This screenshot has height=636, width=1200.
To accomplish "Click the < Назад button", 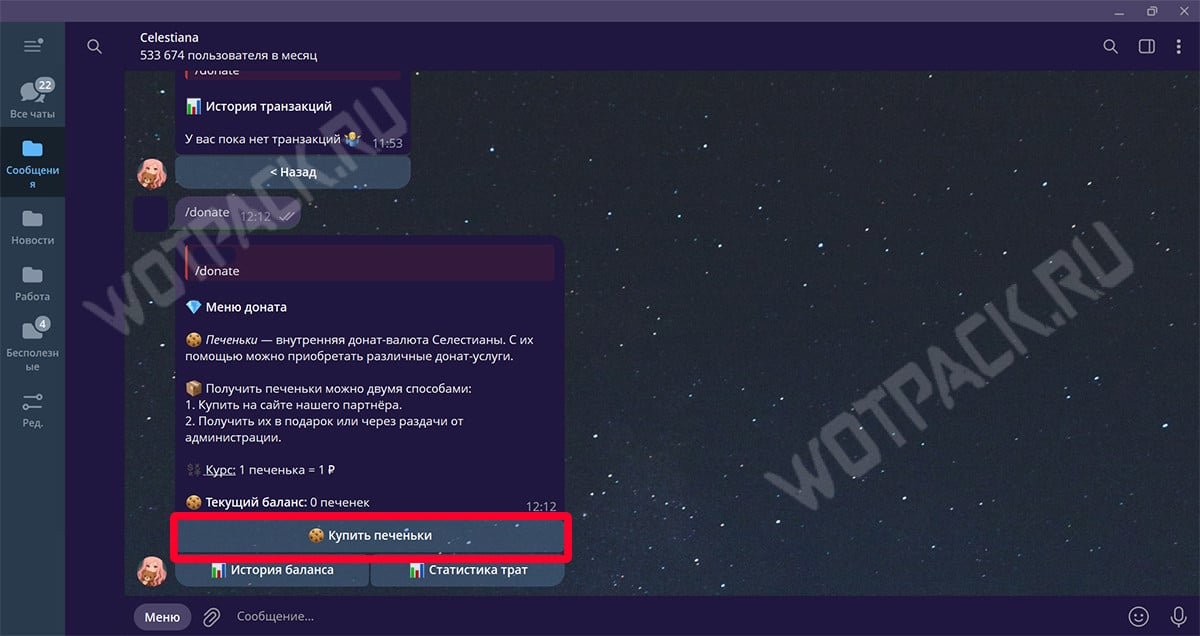I will (292, 172).
